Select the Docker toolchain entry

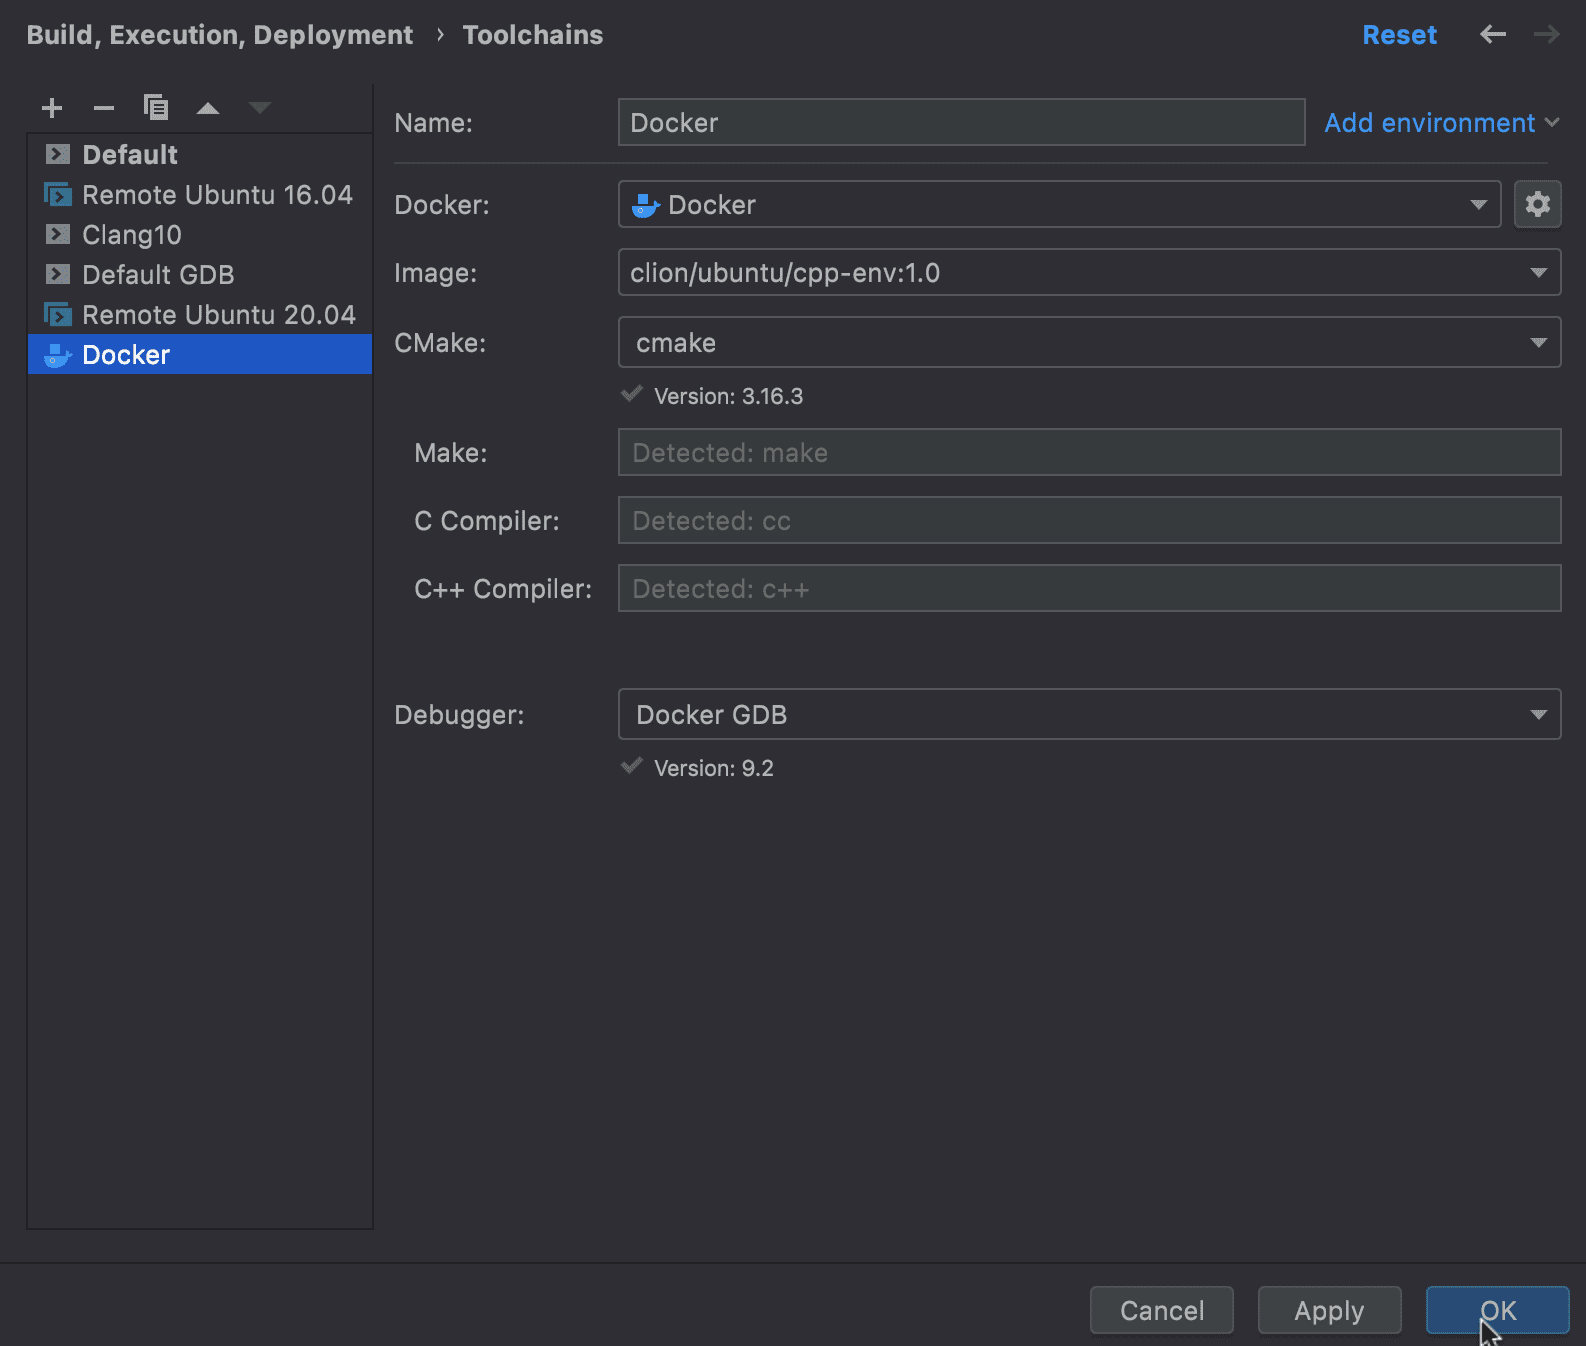tap(200, 355)
